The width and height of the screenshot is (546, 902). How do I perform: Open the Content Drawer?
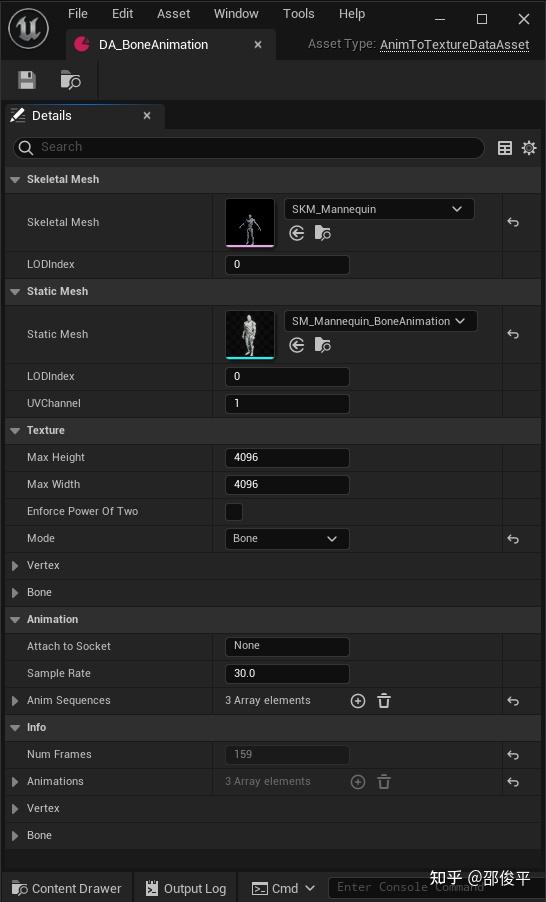[67, 889]
